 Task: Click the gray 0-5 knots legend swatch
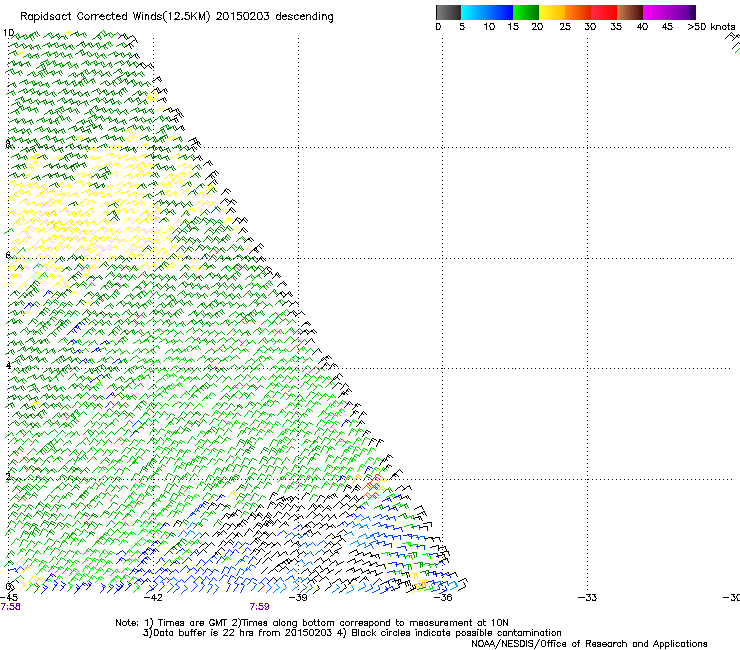[x=448, y=12]
